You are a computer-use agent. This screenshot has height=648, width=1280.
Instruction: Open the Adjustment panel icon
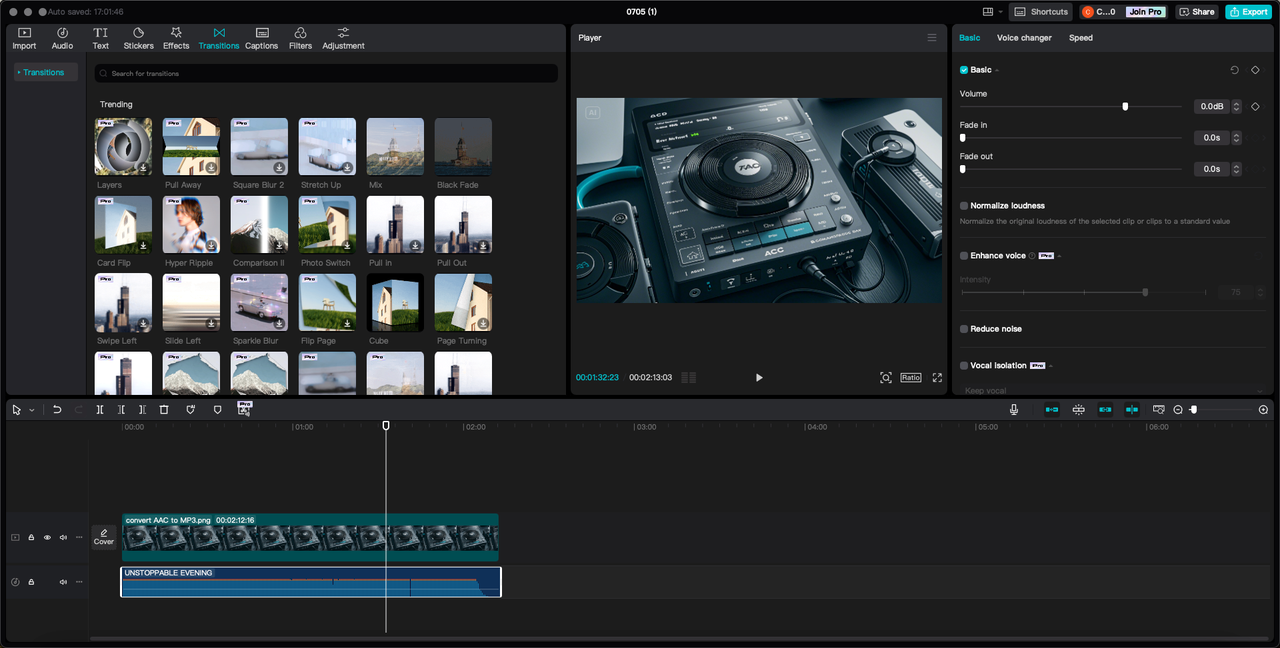coord(343,38)
